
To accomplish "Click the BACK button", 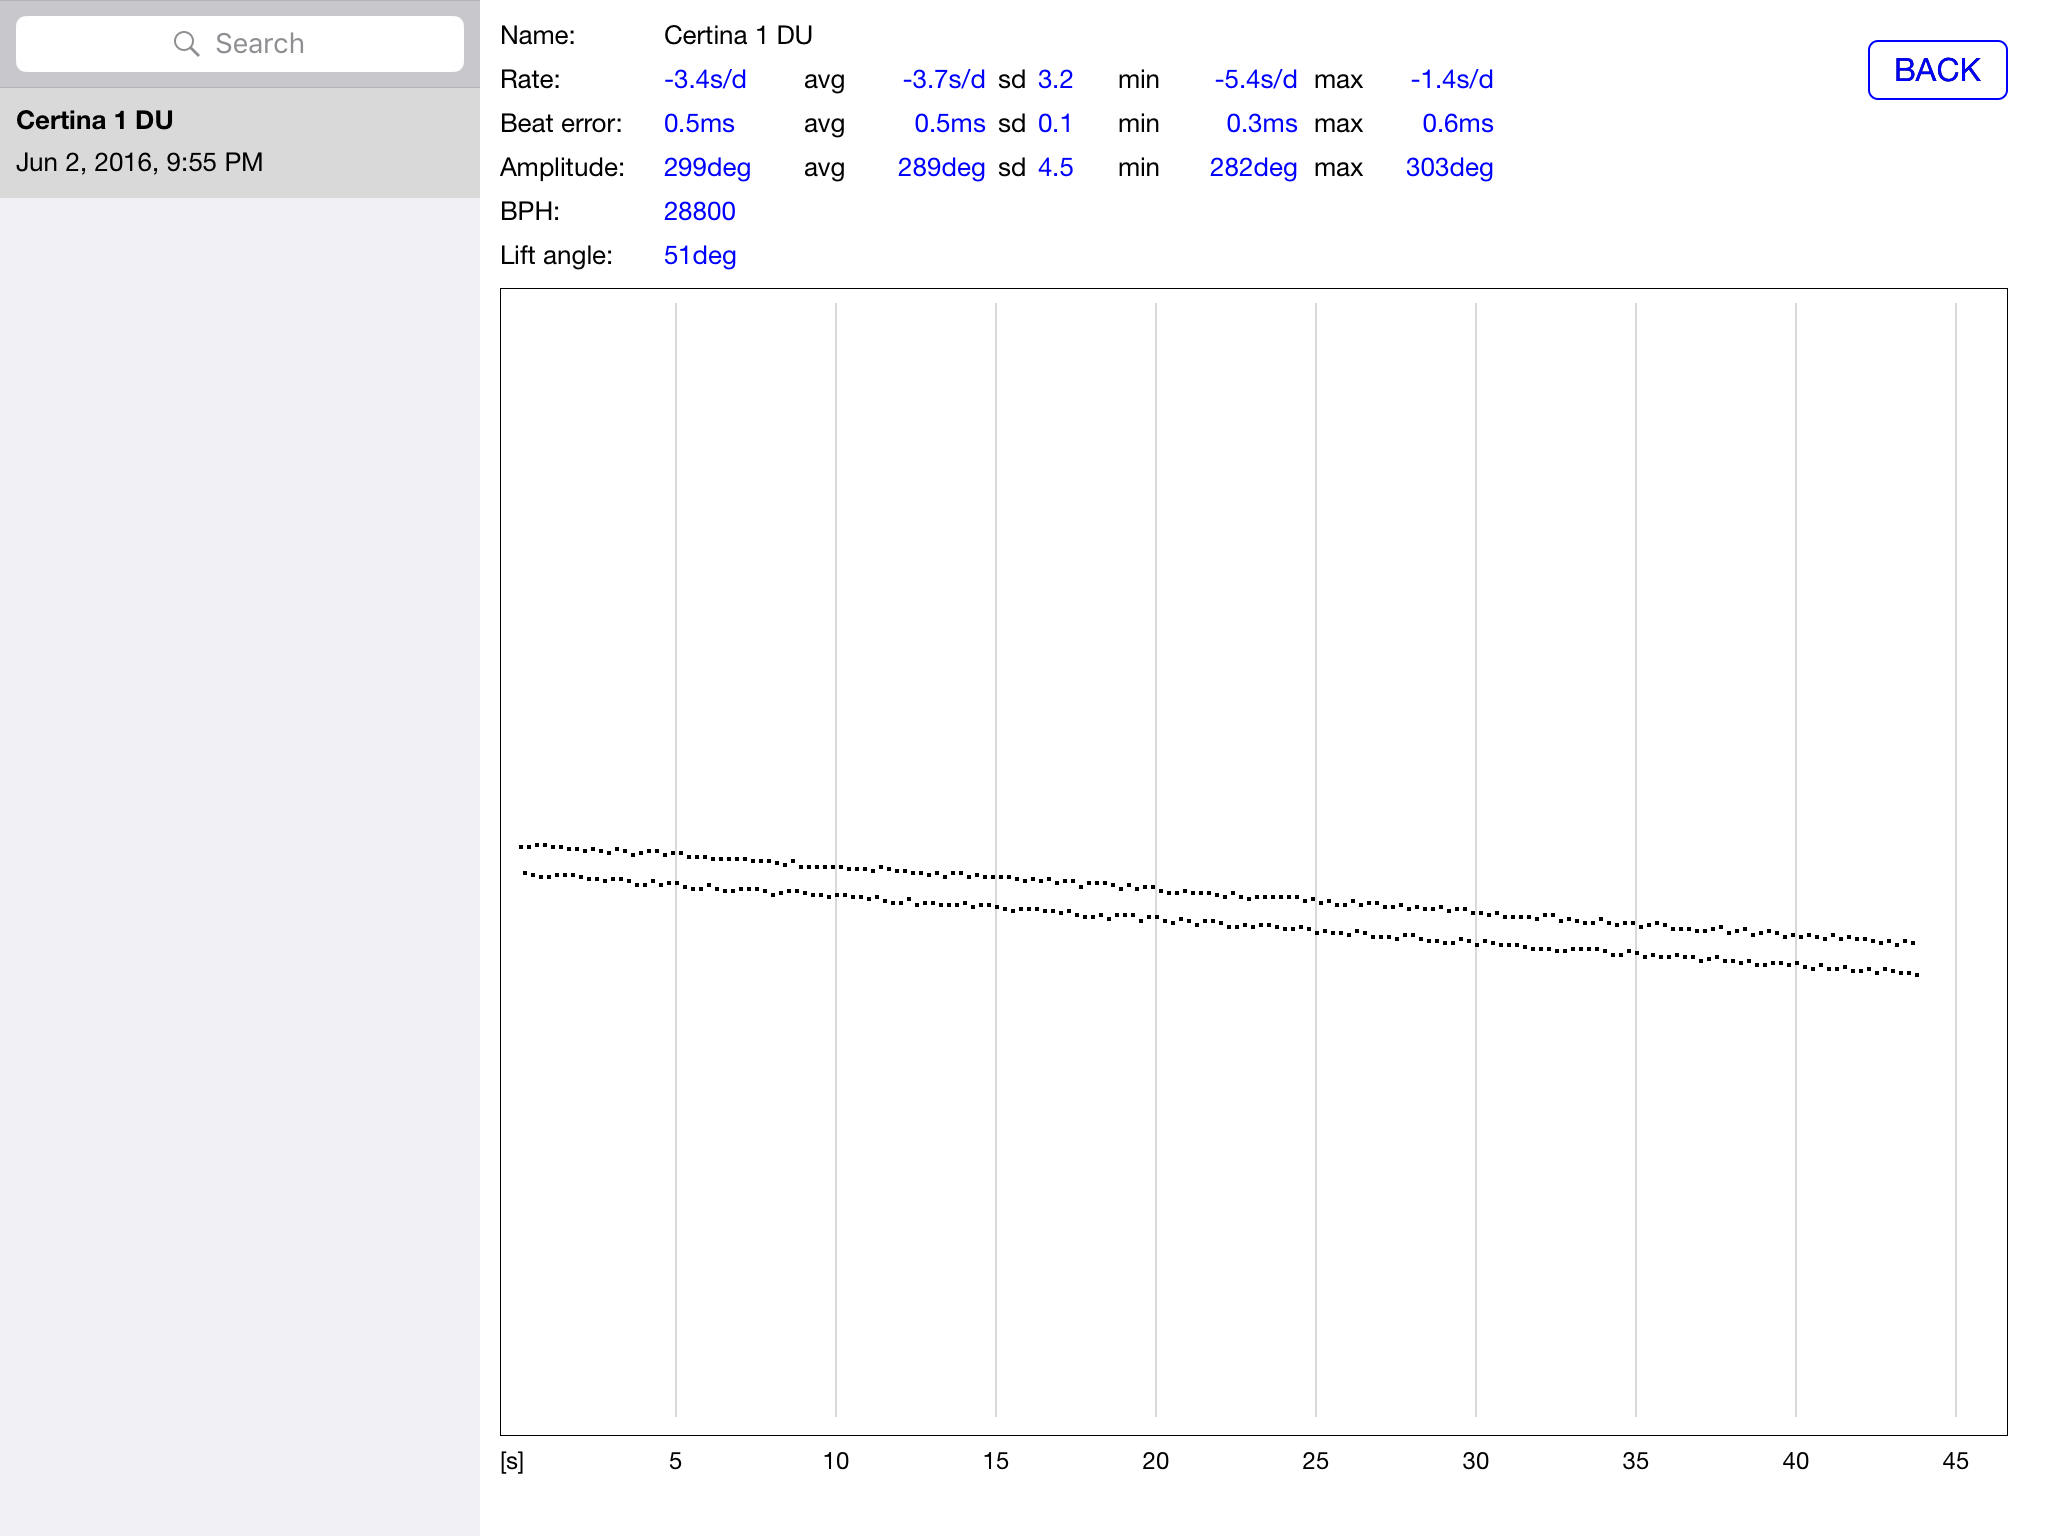I will [x=1937, y=70].
